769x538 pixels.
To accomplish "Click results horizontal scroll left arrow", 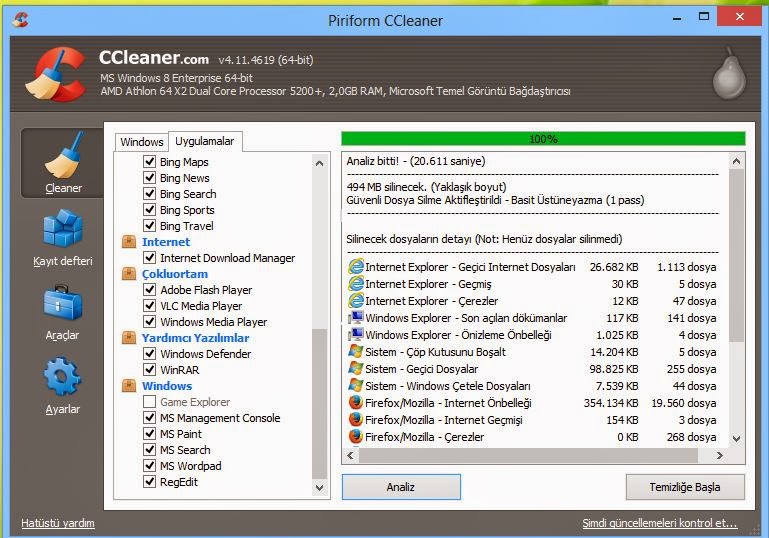I will (350, 456).
